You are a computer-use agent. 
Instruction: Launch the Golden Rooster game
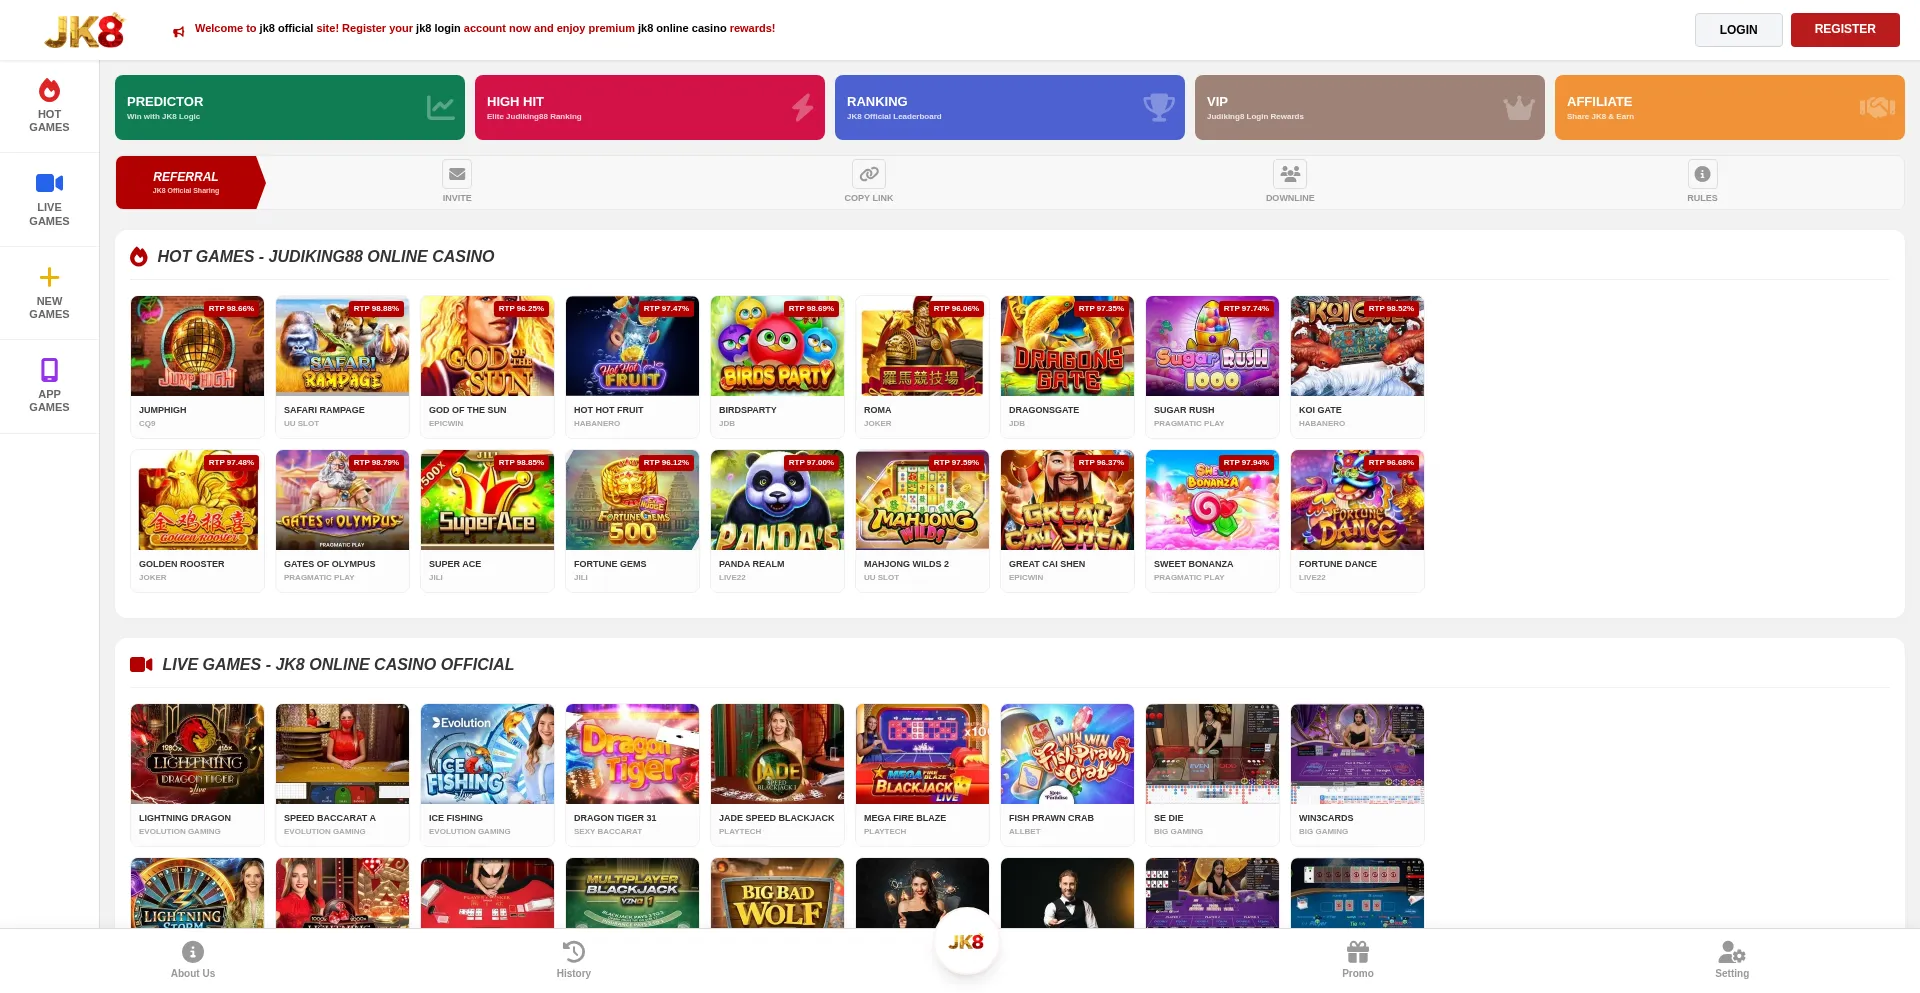point(197,500)
